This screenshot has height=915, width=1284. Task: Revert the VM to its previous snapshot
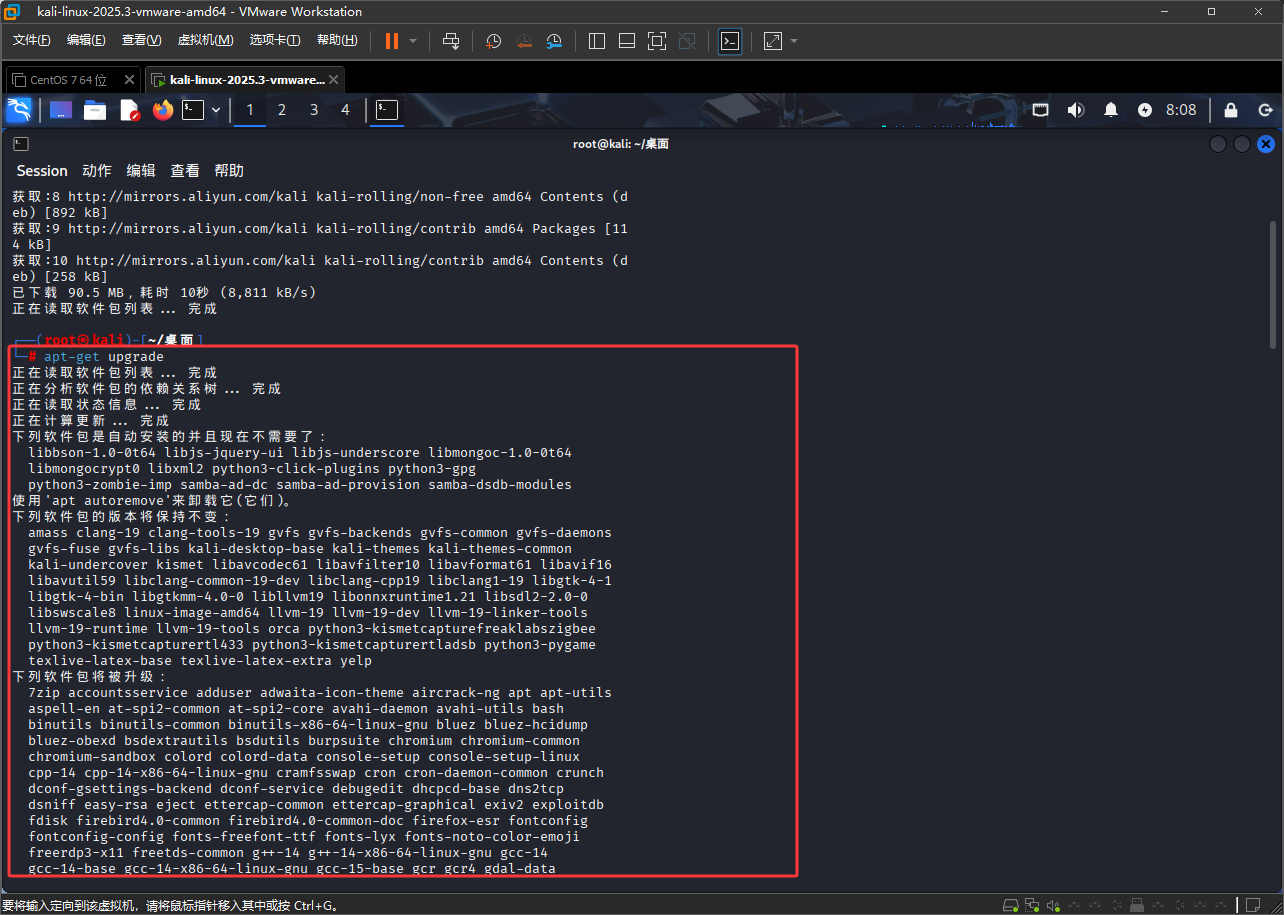[524, 41]
